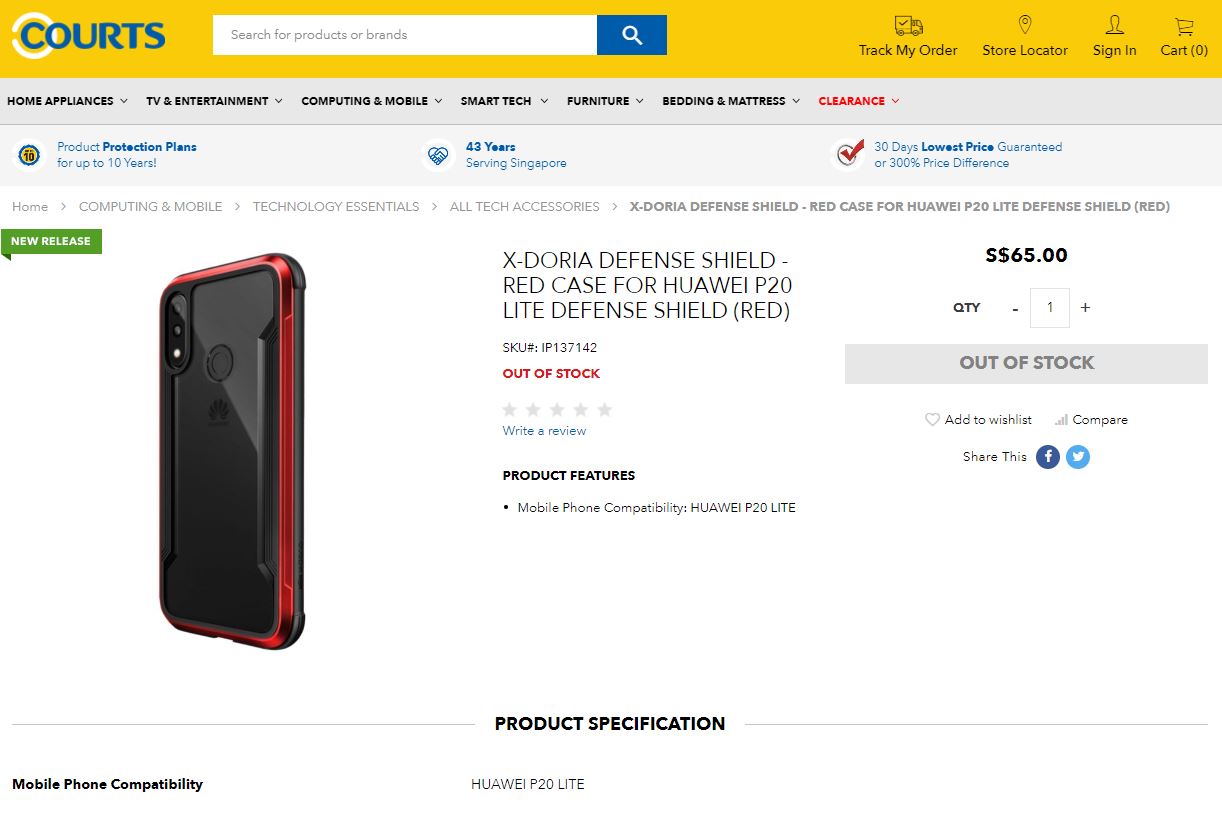Viewport: 1222px width, 815px height.
Task: Expand the Furniture dropdown menu
Action: coord(605,101)
